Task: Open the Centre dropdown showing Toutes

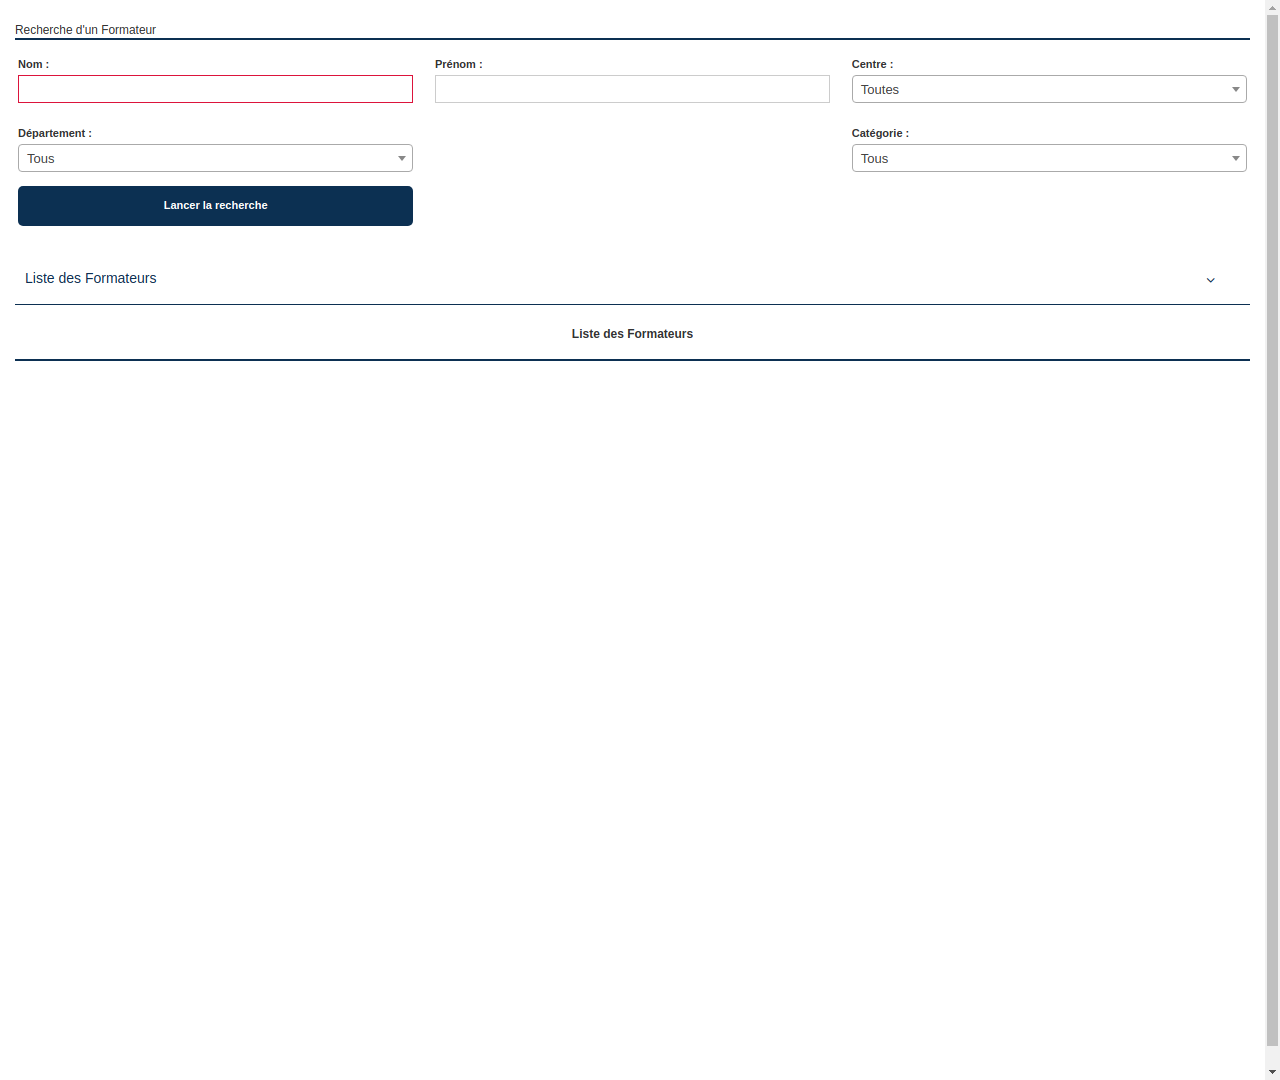Action: [1048, 89]
